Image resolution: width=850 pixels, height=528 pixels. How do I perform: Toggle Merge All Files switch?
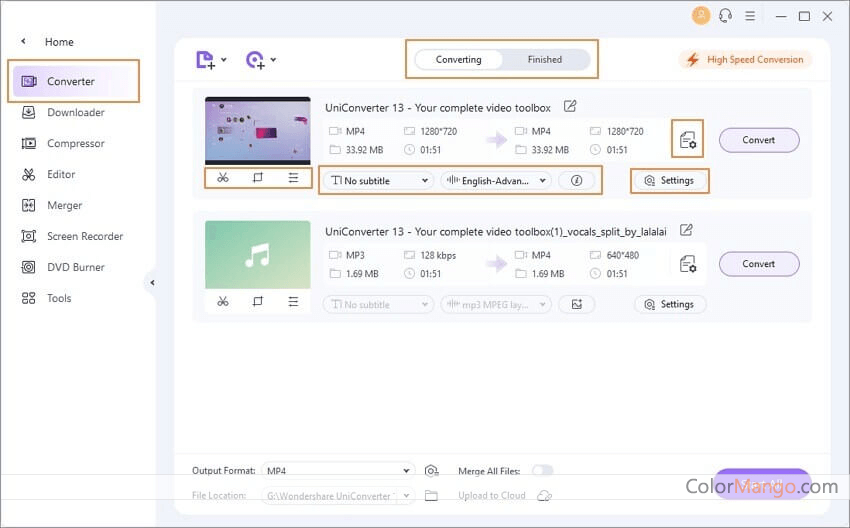[543, 471]
